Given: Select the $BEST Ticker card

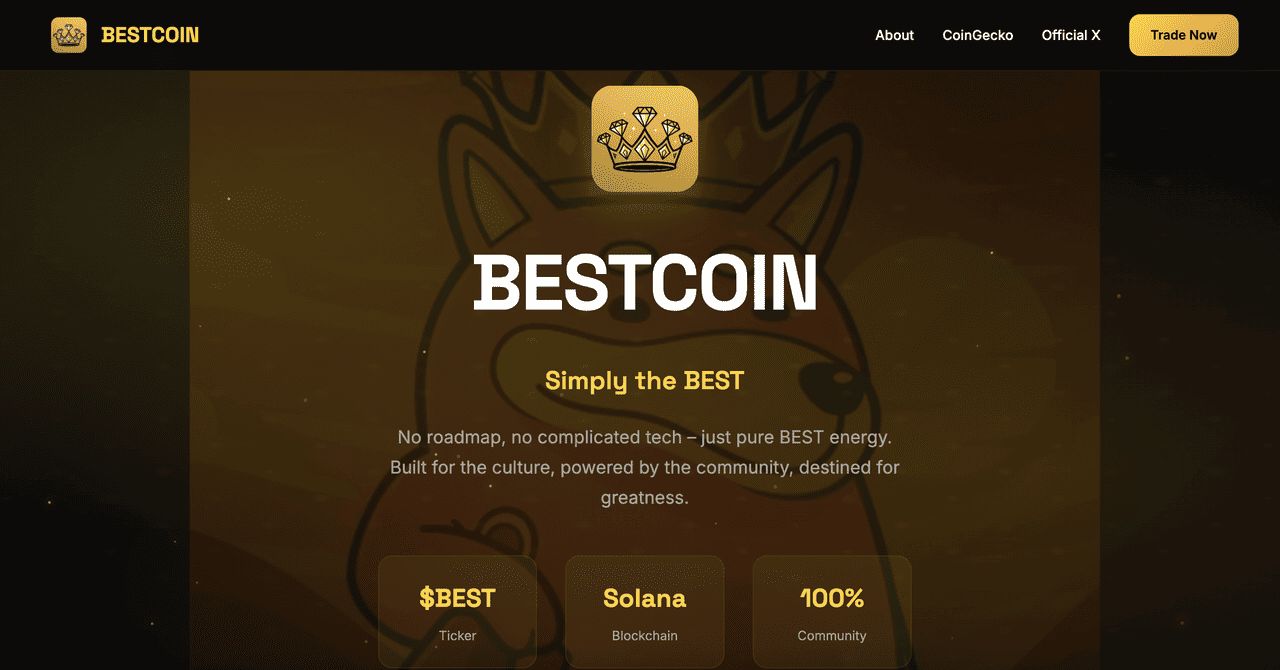Looking at the screenshot, I should tap(458, 612).
